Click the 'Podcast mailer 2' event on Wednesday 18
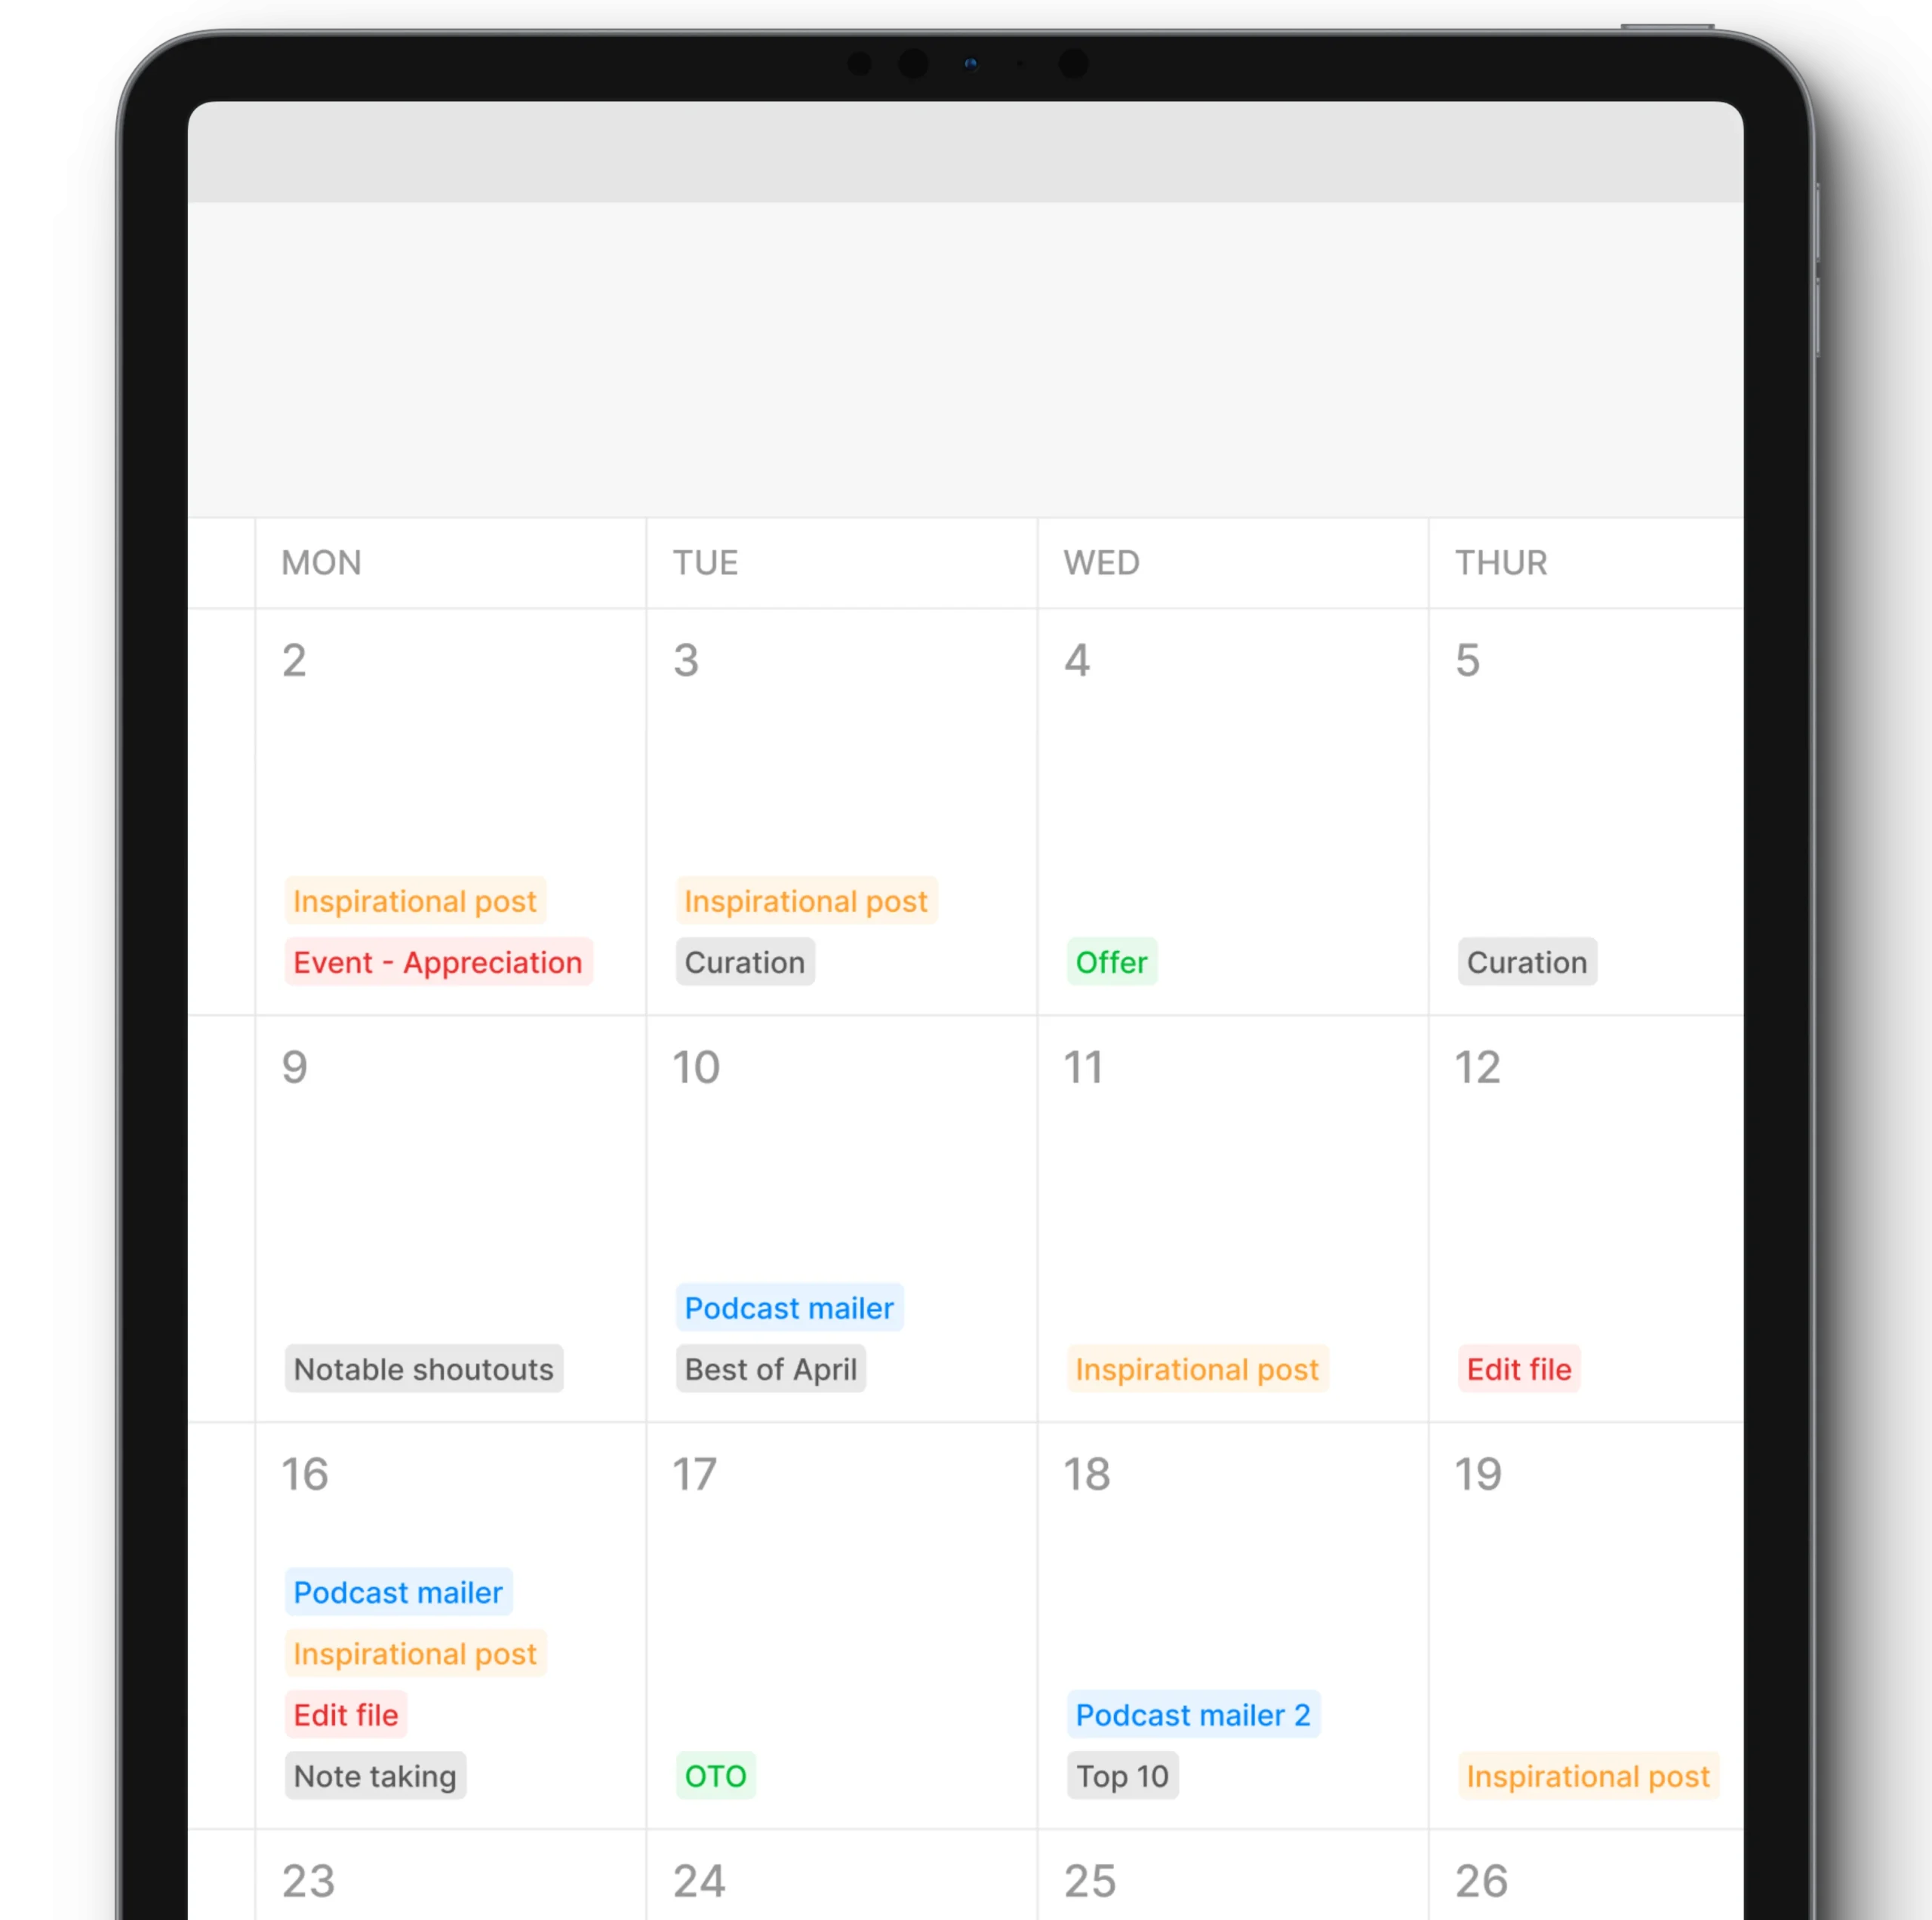Viewport: 1932px width, 1920px height. (1195, 1712)
